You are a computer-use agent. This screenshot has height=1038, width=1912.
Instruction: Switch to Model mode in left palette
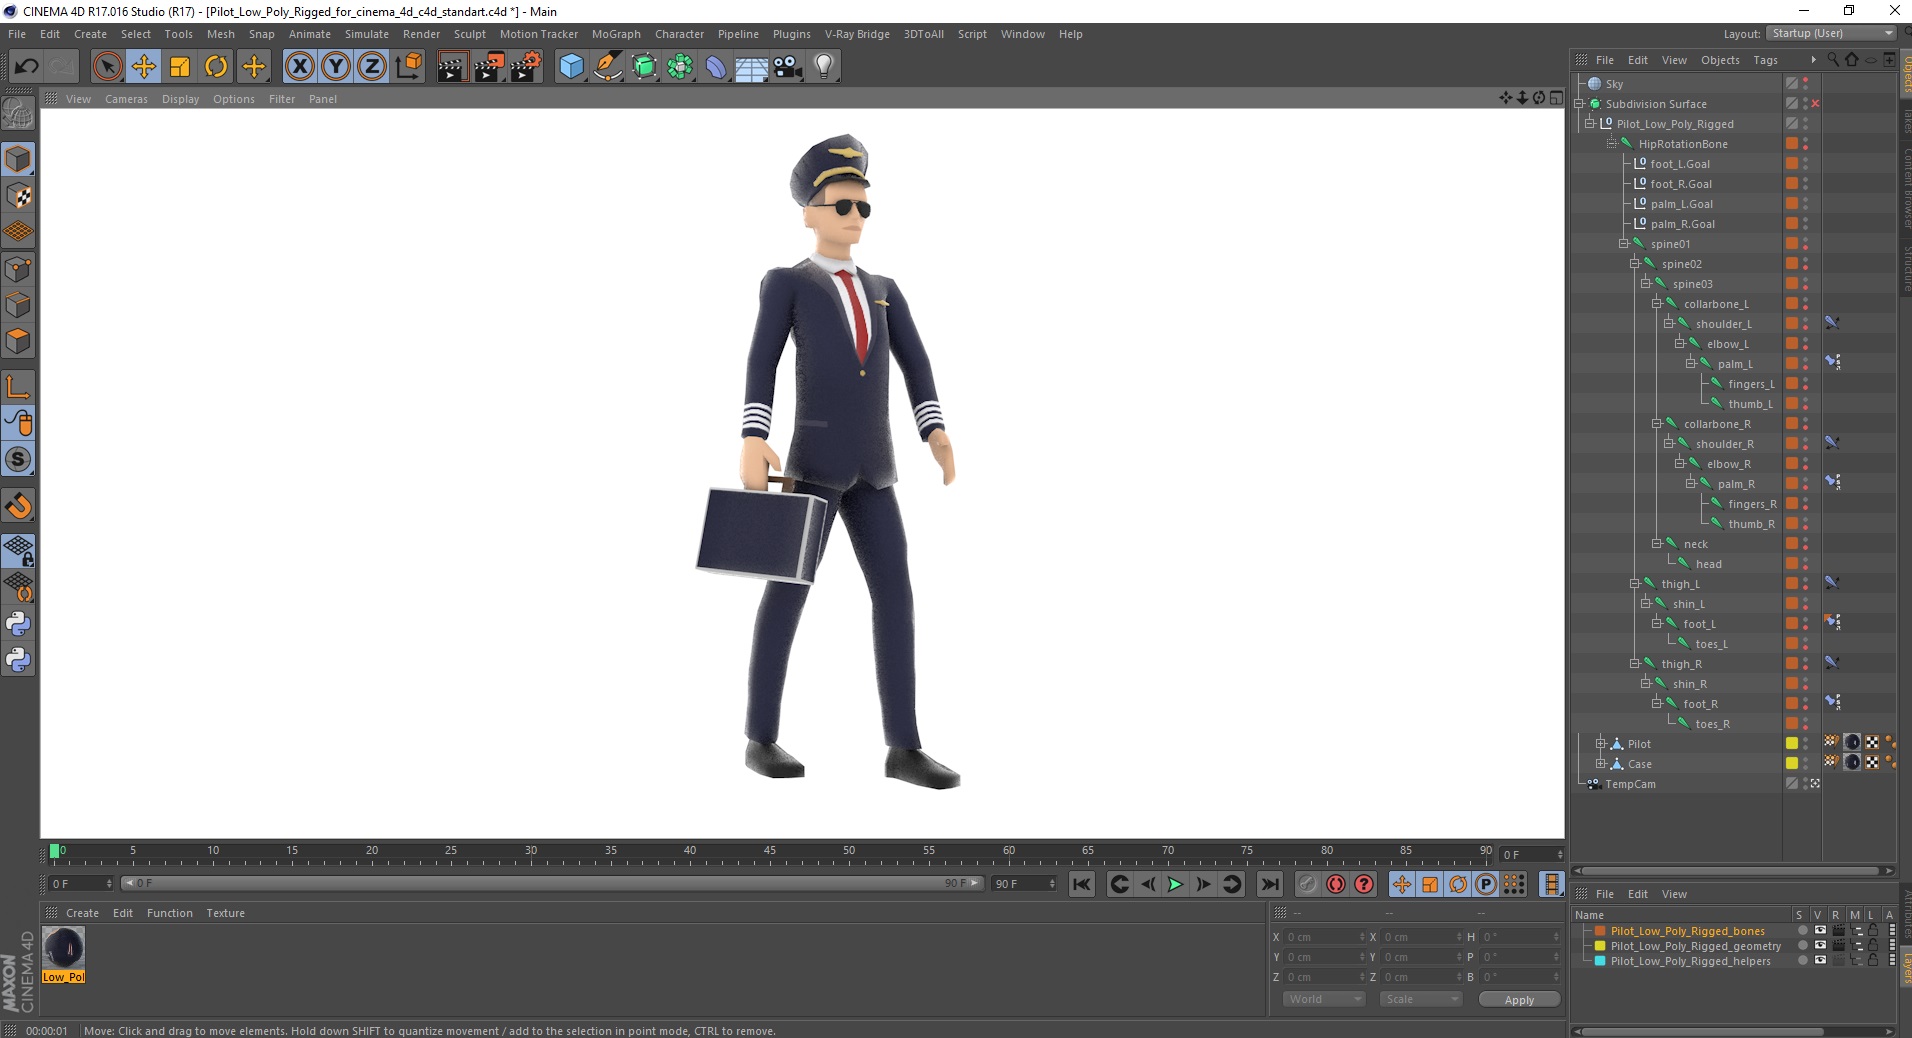18,159
